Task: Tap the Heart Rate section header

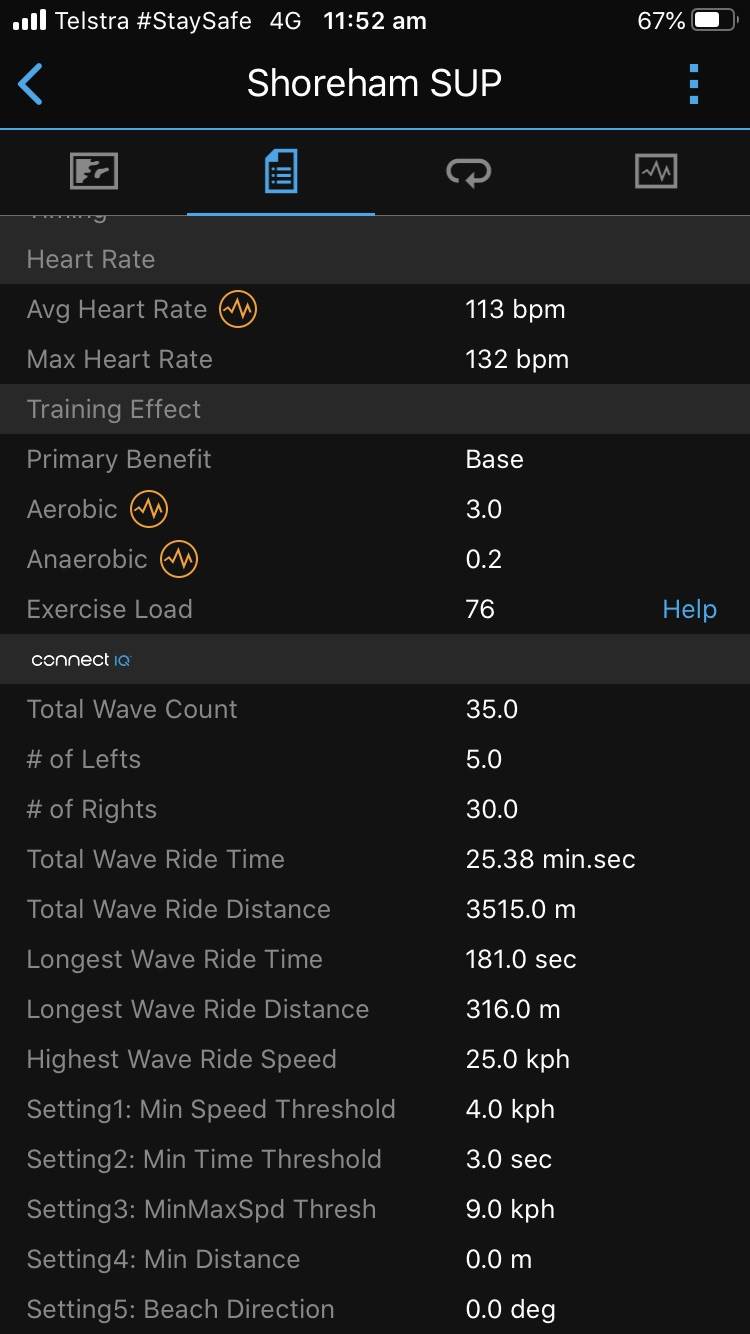Action: pos(91,259)
